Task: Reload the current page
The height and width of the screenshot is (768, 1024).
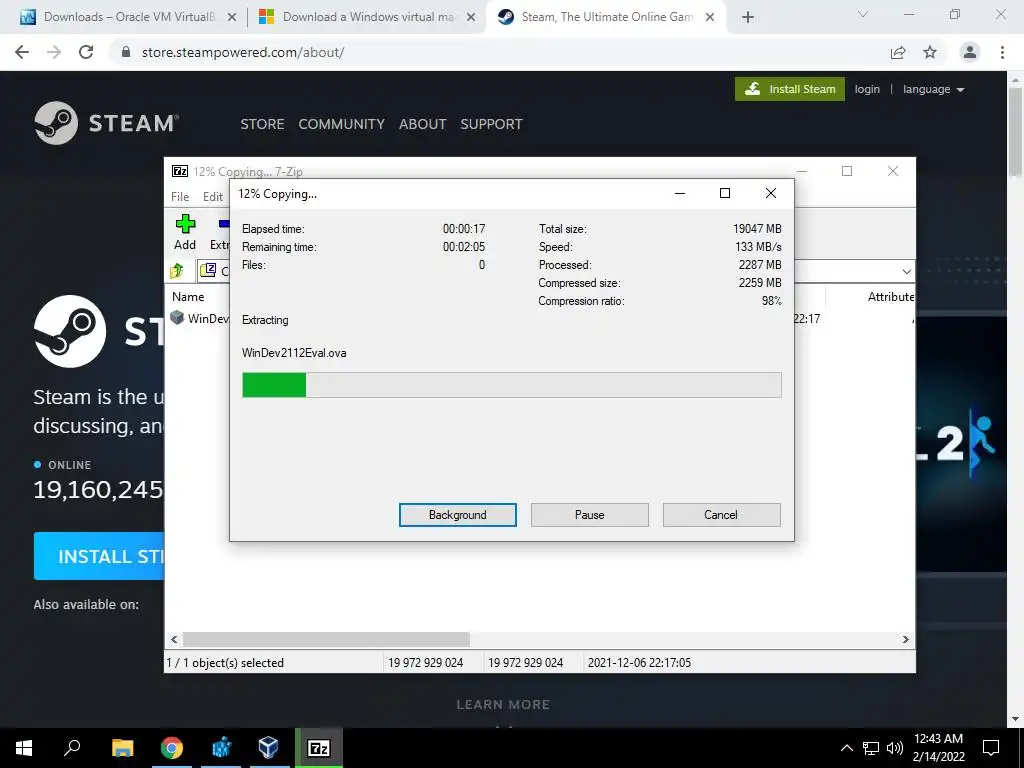Action: pos(86,52)
